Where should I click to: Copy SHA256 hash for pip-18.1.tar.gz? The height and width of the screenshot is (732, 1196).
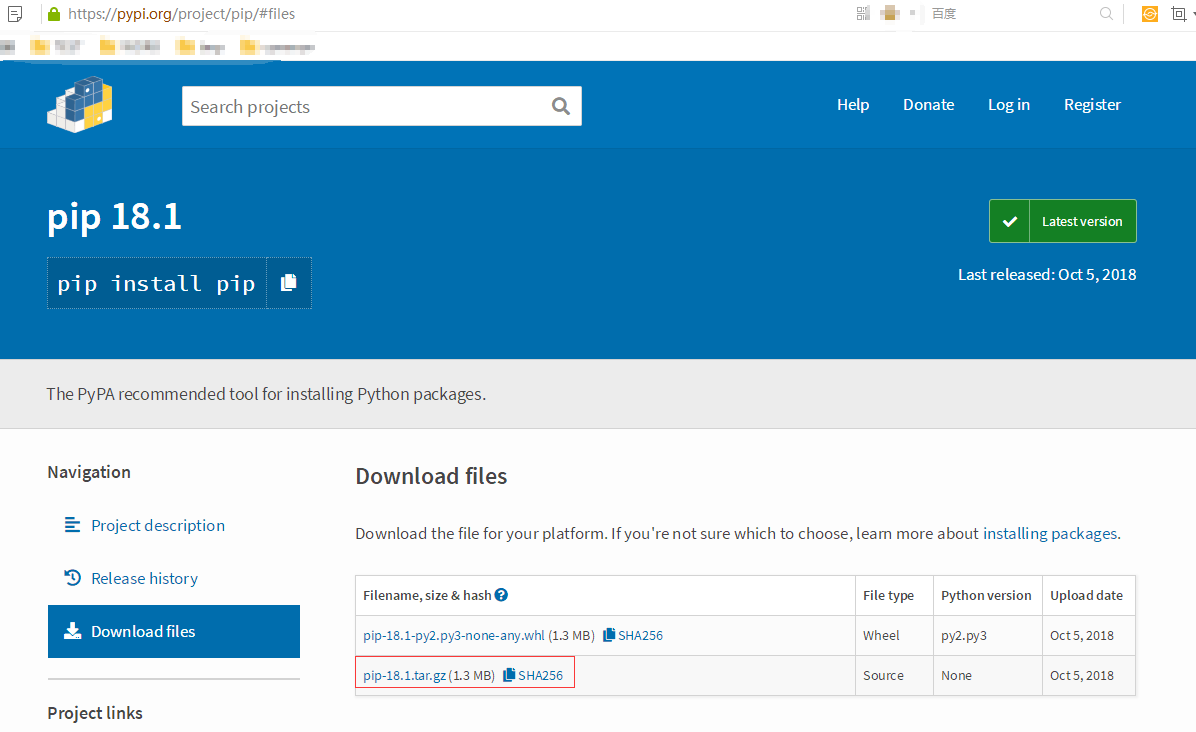tap(532, 676)
